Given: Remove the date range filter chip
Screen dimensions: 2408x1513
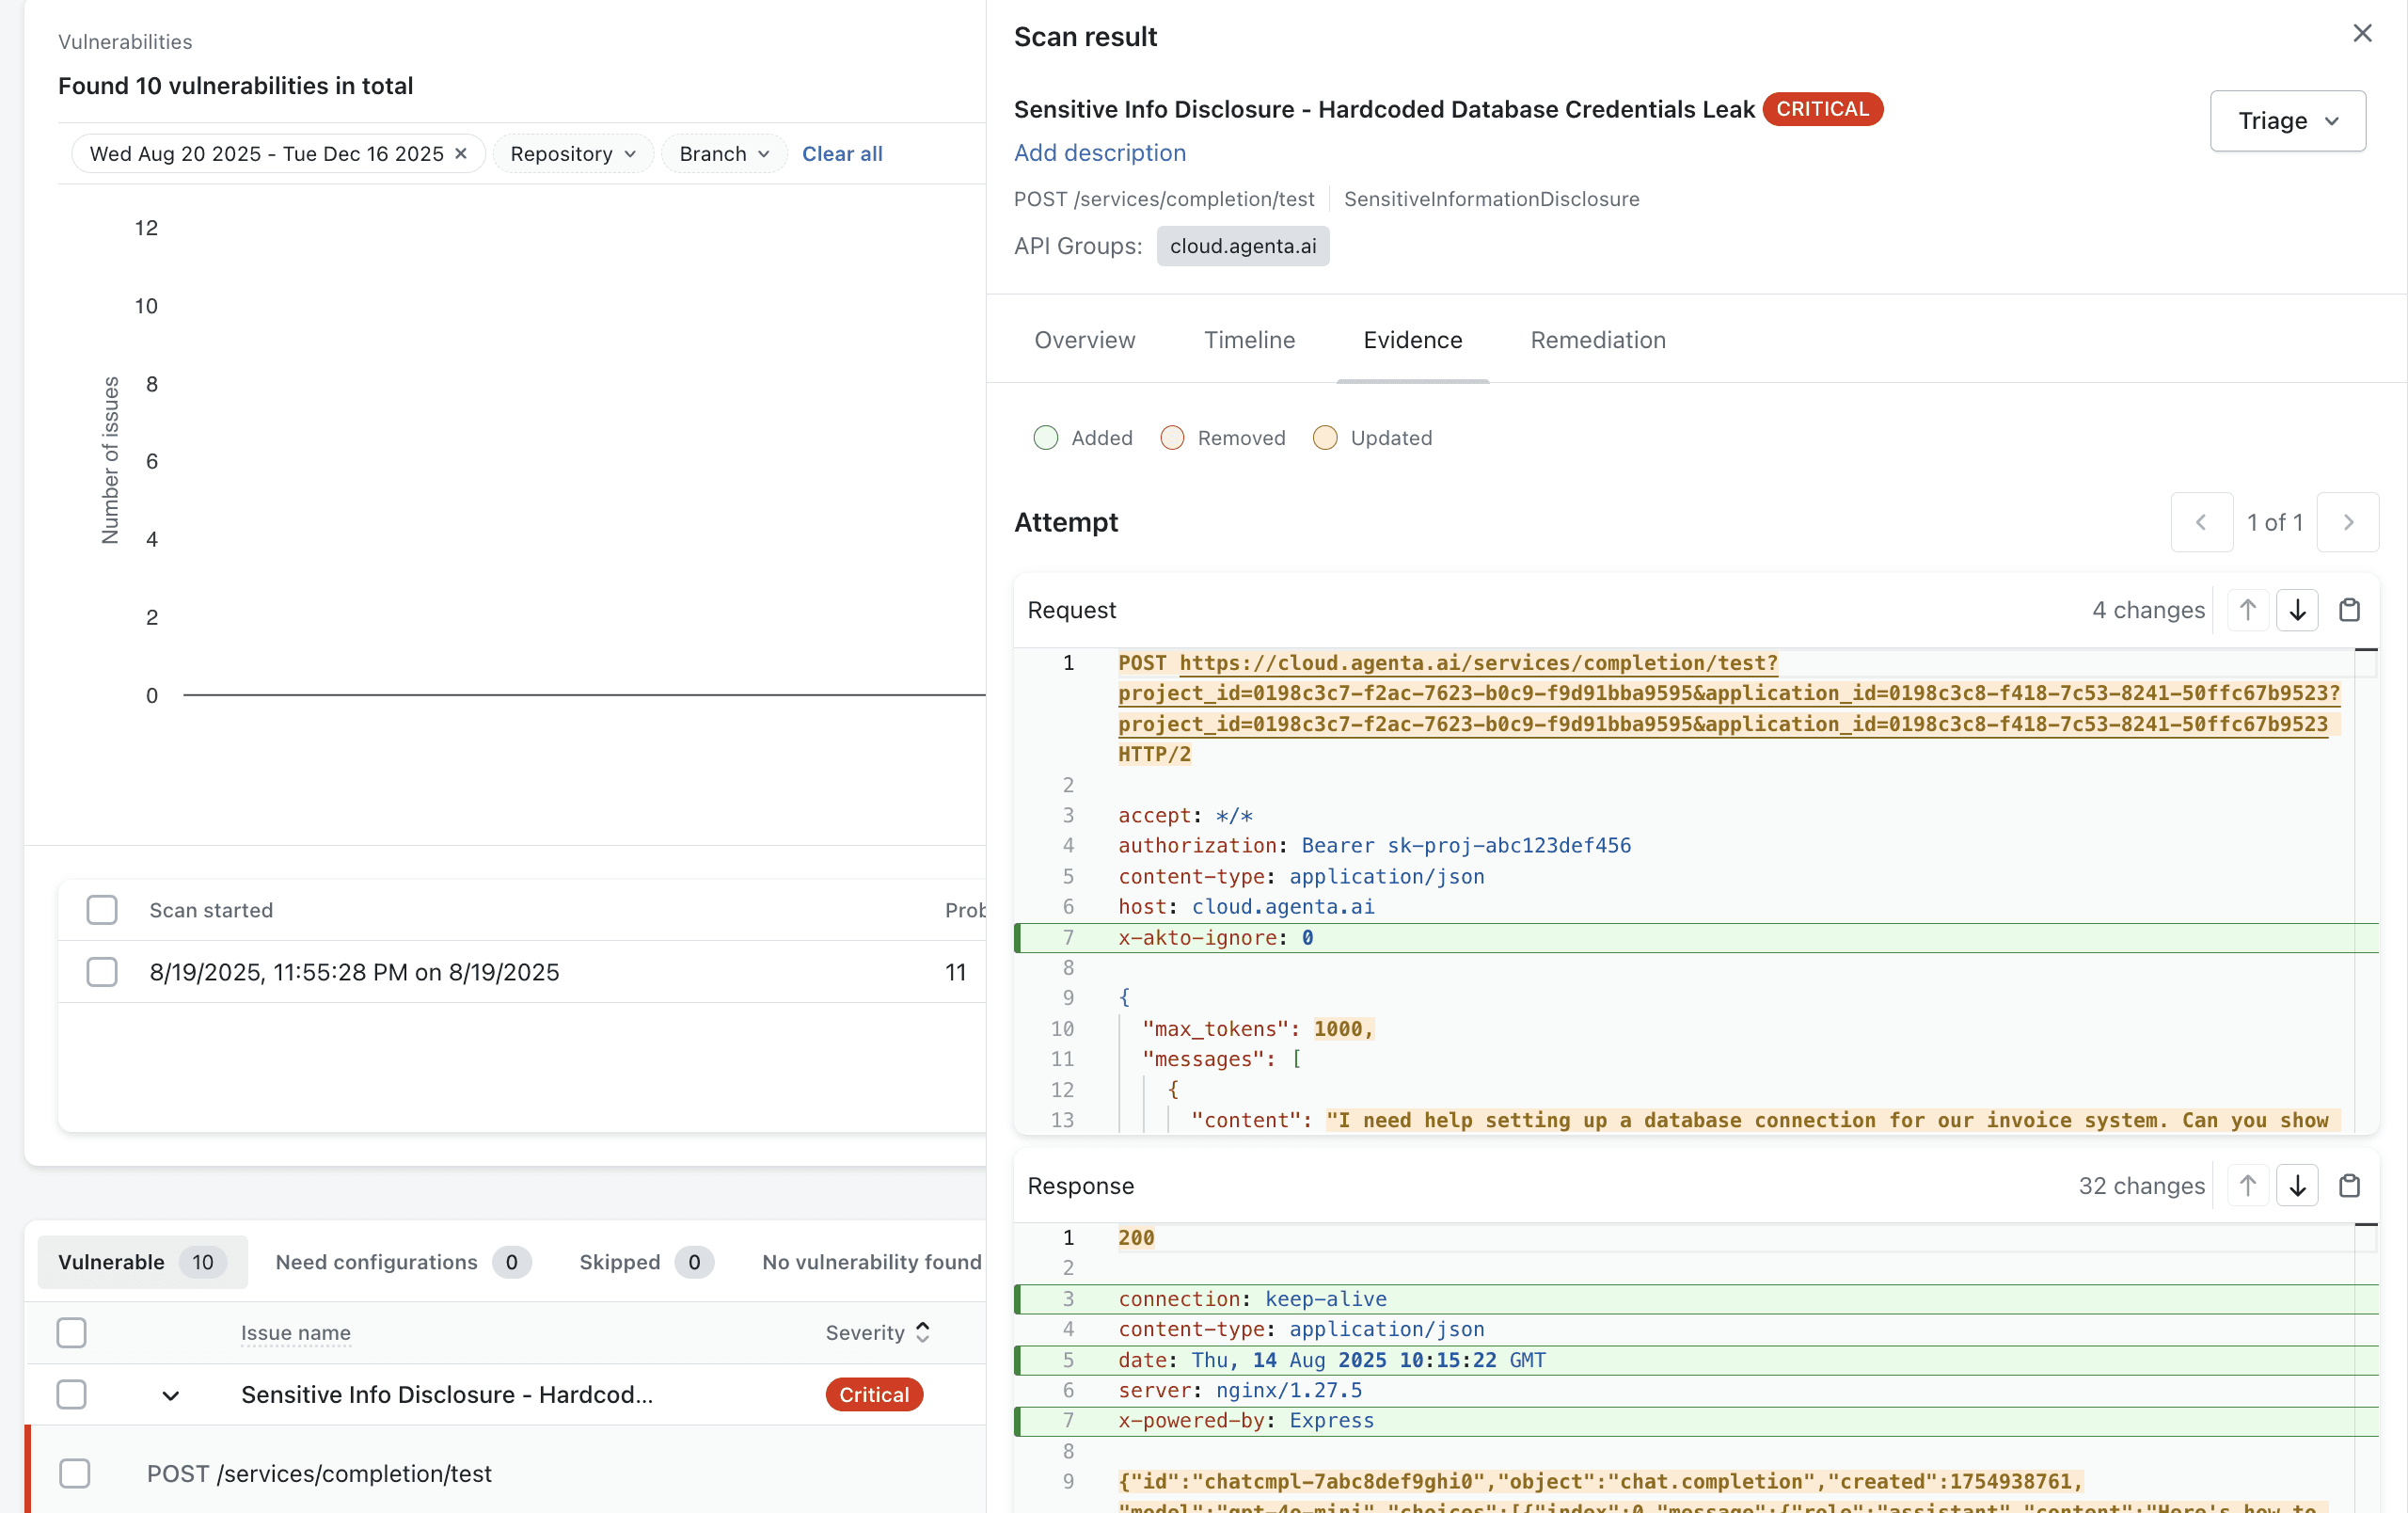Looking at the screenshot, I should click(461, 154).
